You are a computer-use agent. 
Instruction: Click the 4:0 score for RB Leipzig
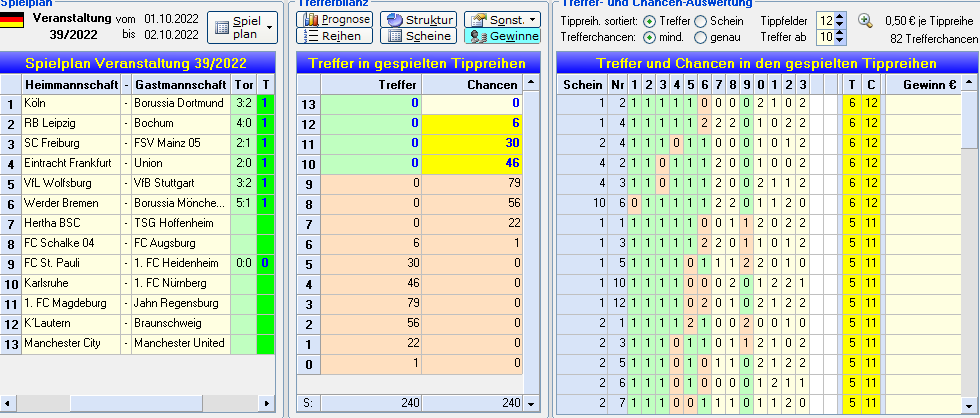(243, 123)
